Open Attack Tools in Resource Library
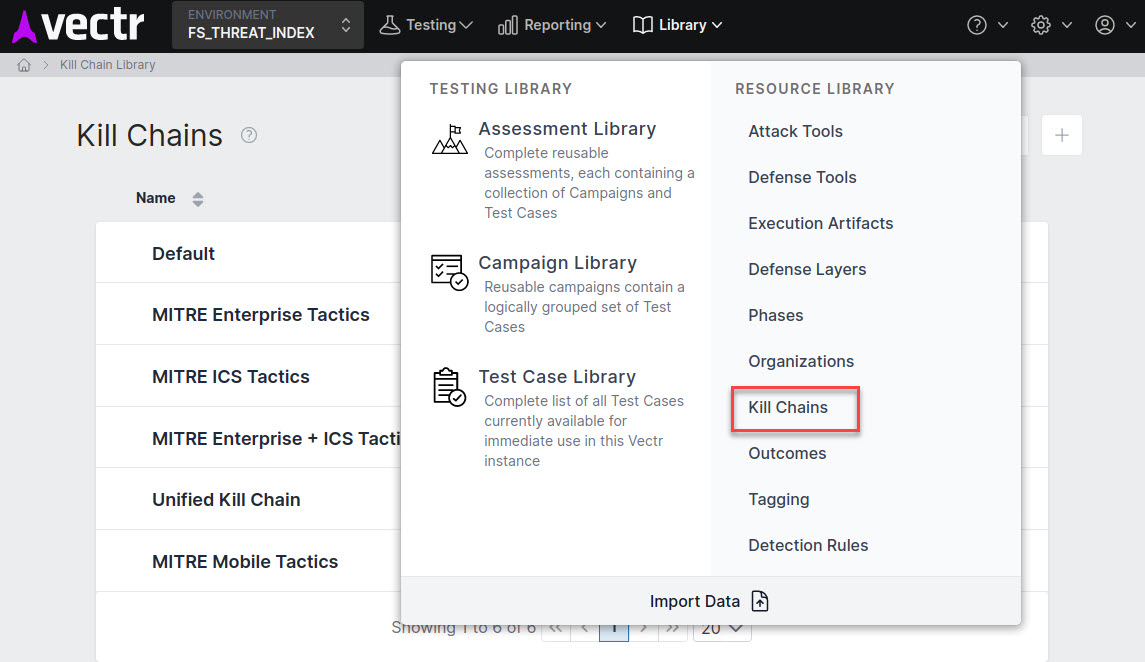The height and width of the screenshot is (662, 1145). tap(795, 131)
